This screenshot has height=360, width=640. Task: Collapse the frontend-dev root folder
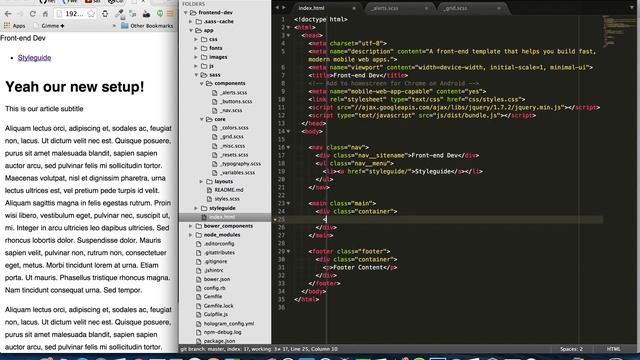[186, 13]
